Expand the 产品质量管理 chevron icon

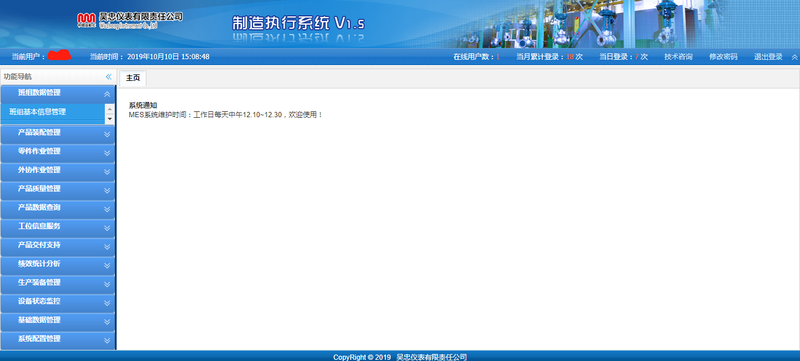click(x=107, y=190)
